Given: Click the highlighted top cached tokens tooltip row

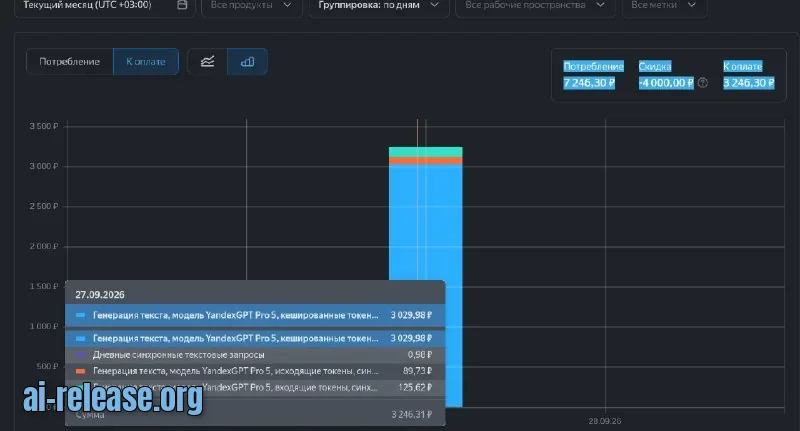Looking at the screenshot, I should (255, 315).
